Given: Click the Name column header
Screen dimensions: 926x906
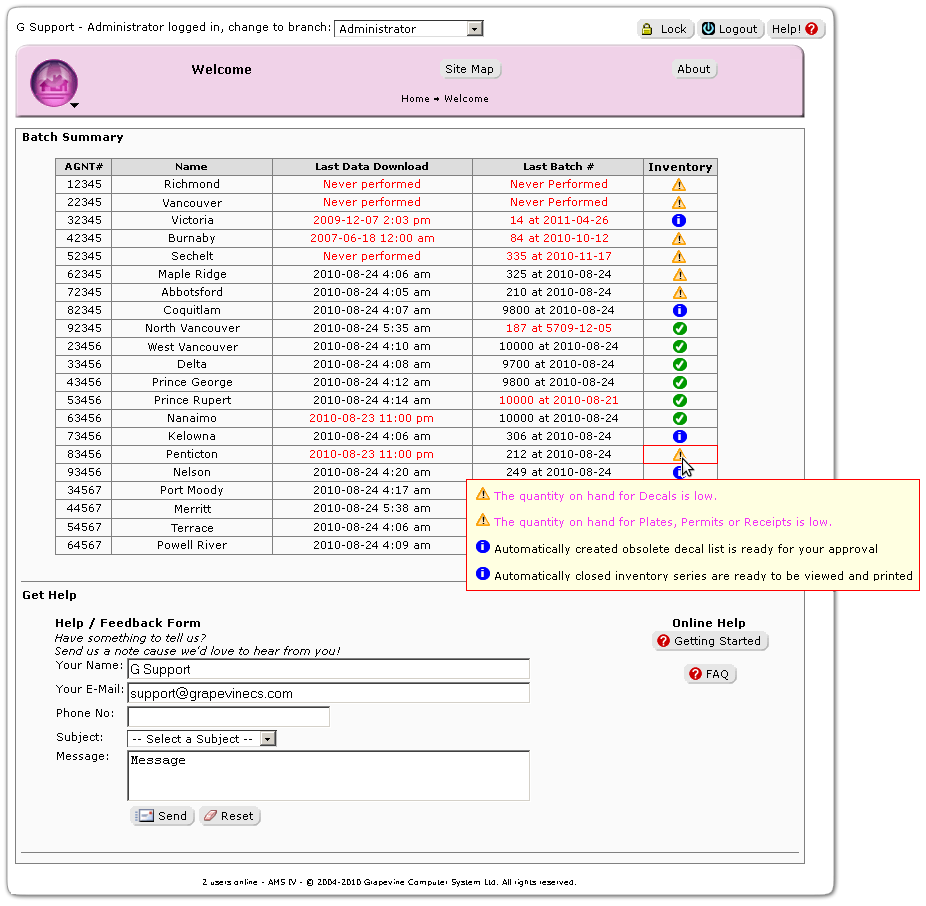Looking at the screenshot, I should 191,167.
